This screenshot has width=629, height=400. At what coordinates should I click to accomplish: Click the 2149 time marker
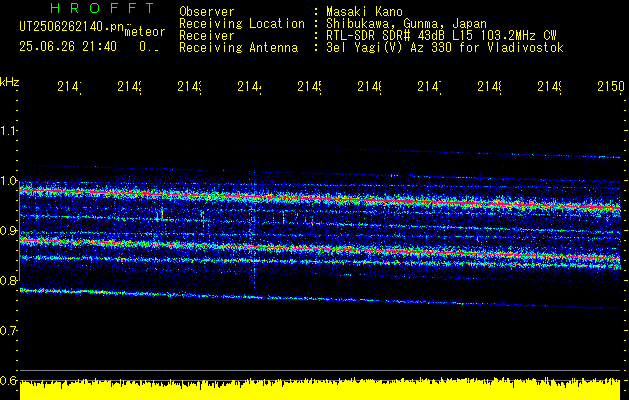549,86
